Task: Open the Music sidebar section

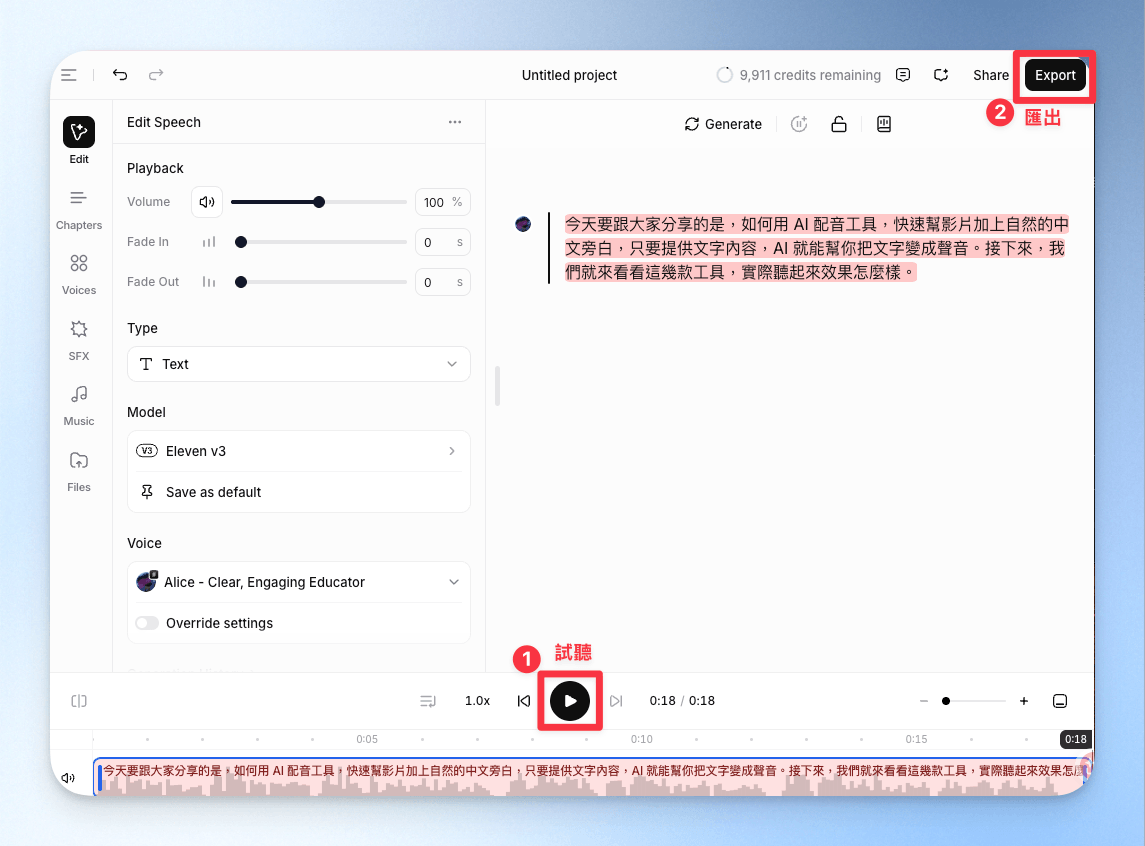Action: [79, 406]
